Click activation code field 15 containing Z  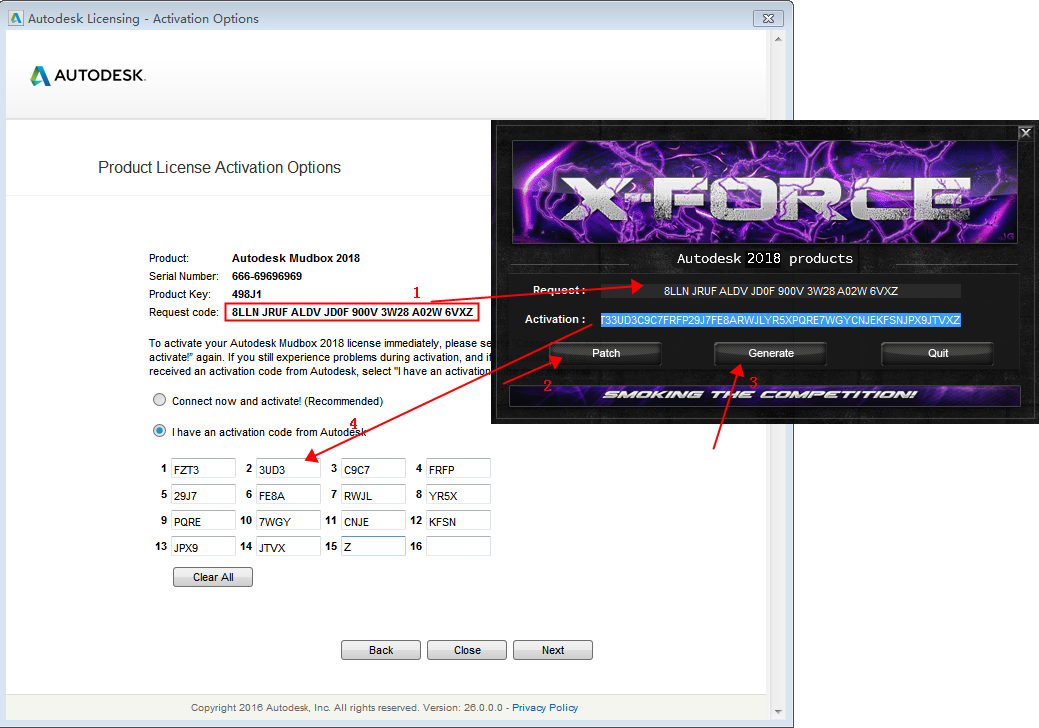[x=373, y=546]
